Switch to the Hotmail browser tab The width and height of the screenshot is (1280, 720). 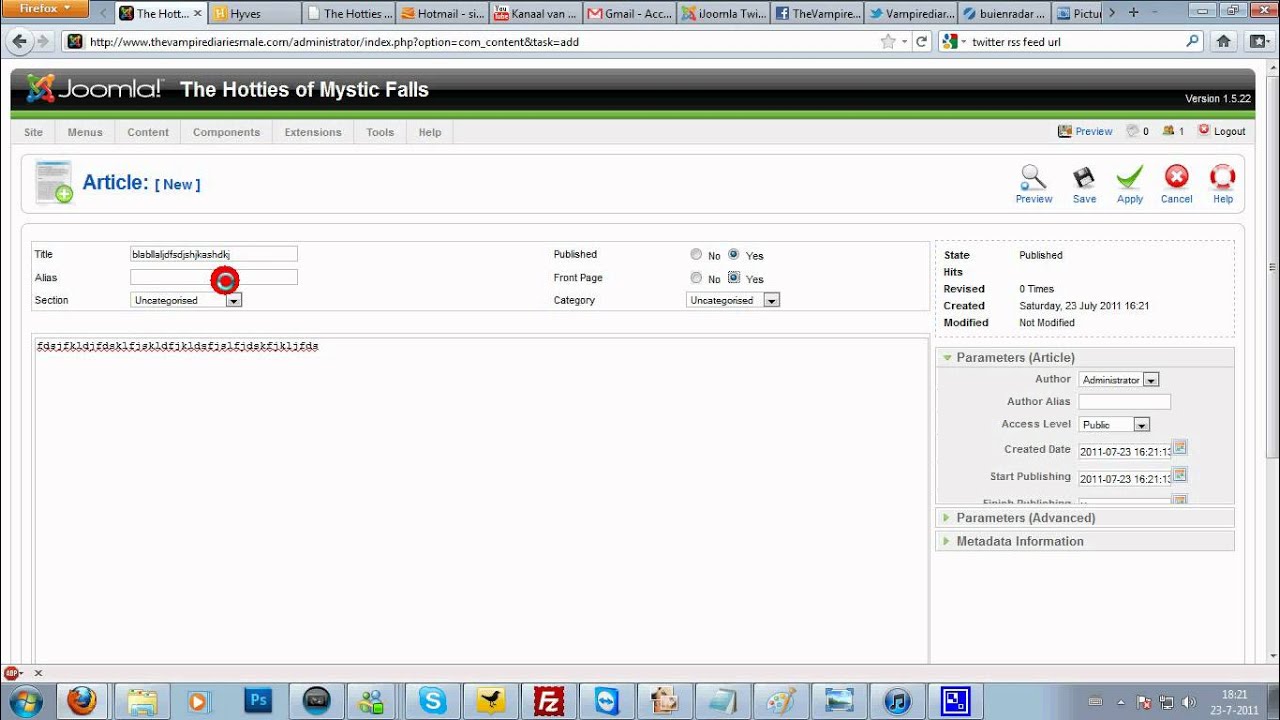(443, 14)
